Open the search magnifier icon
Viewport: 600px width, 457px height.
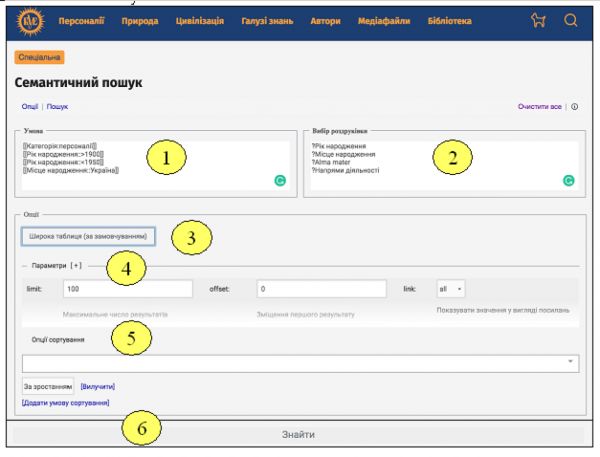571,20
